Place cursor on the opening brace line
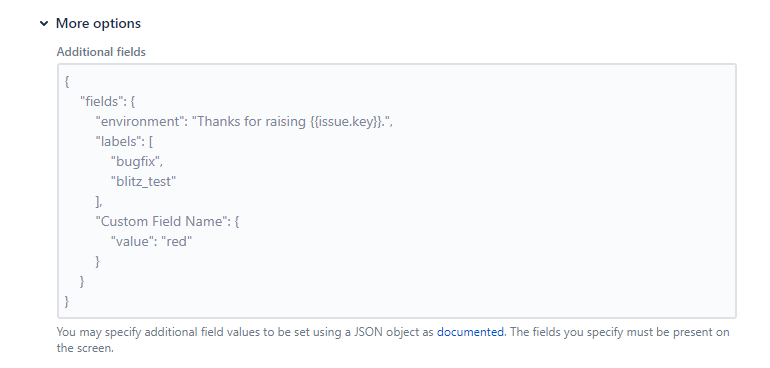 (67, 82)
